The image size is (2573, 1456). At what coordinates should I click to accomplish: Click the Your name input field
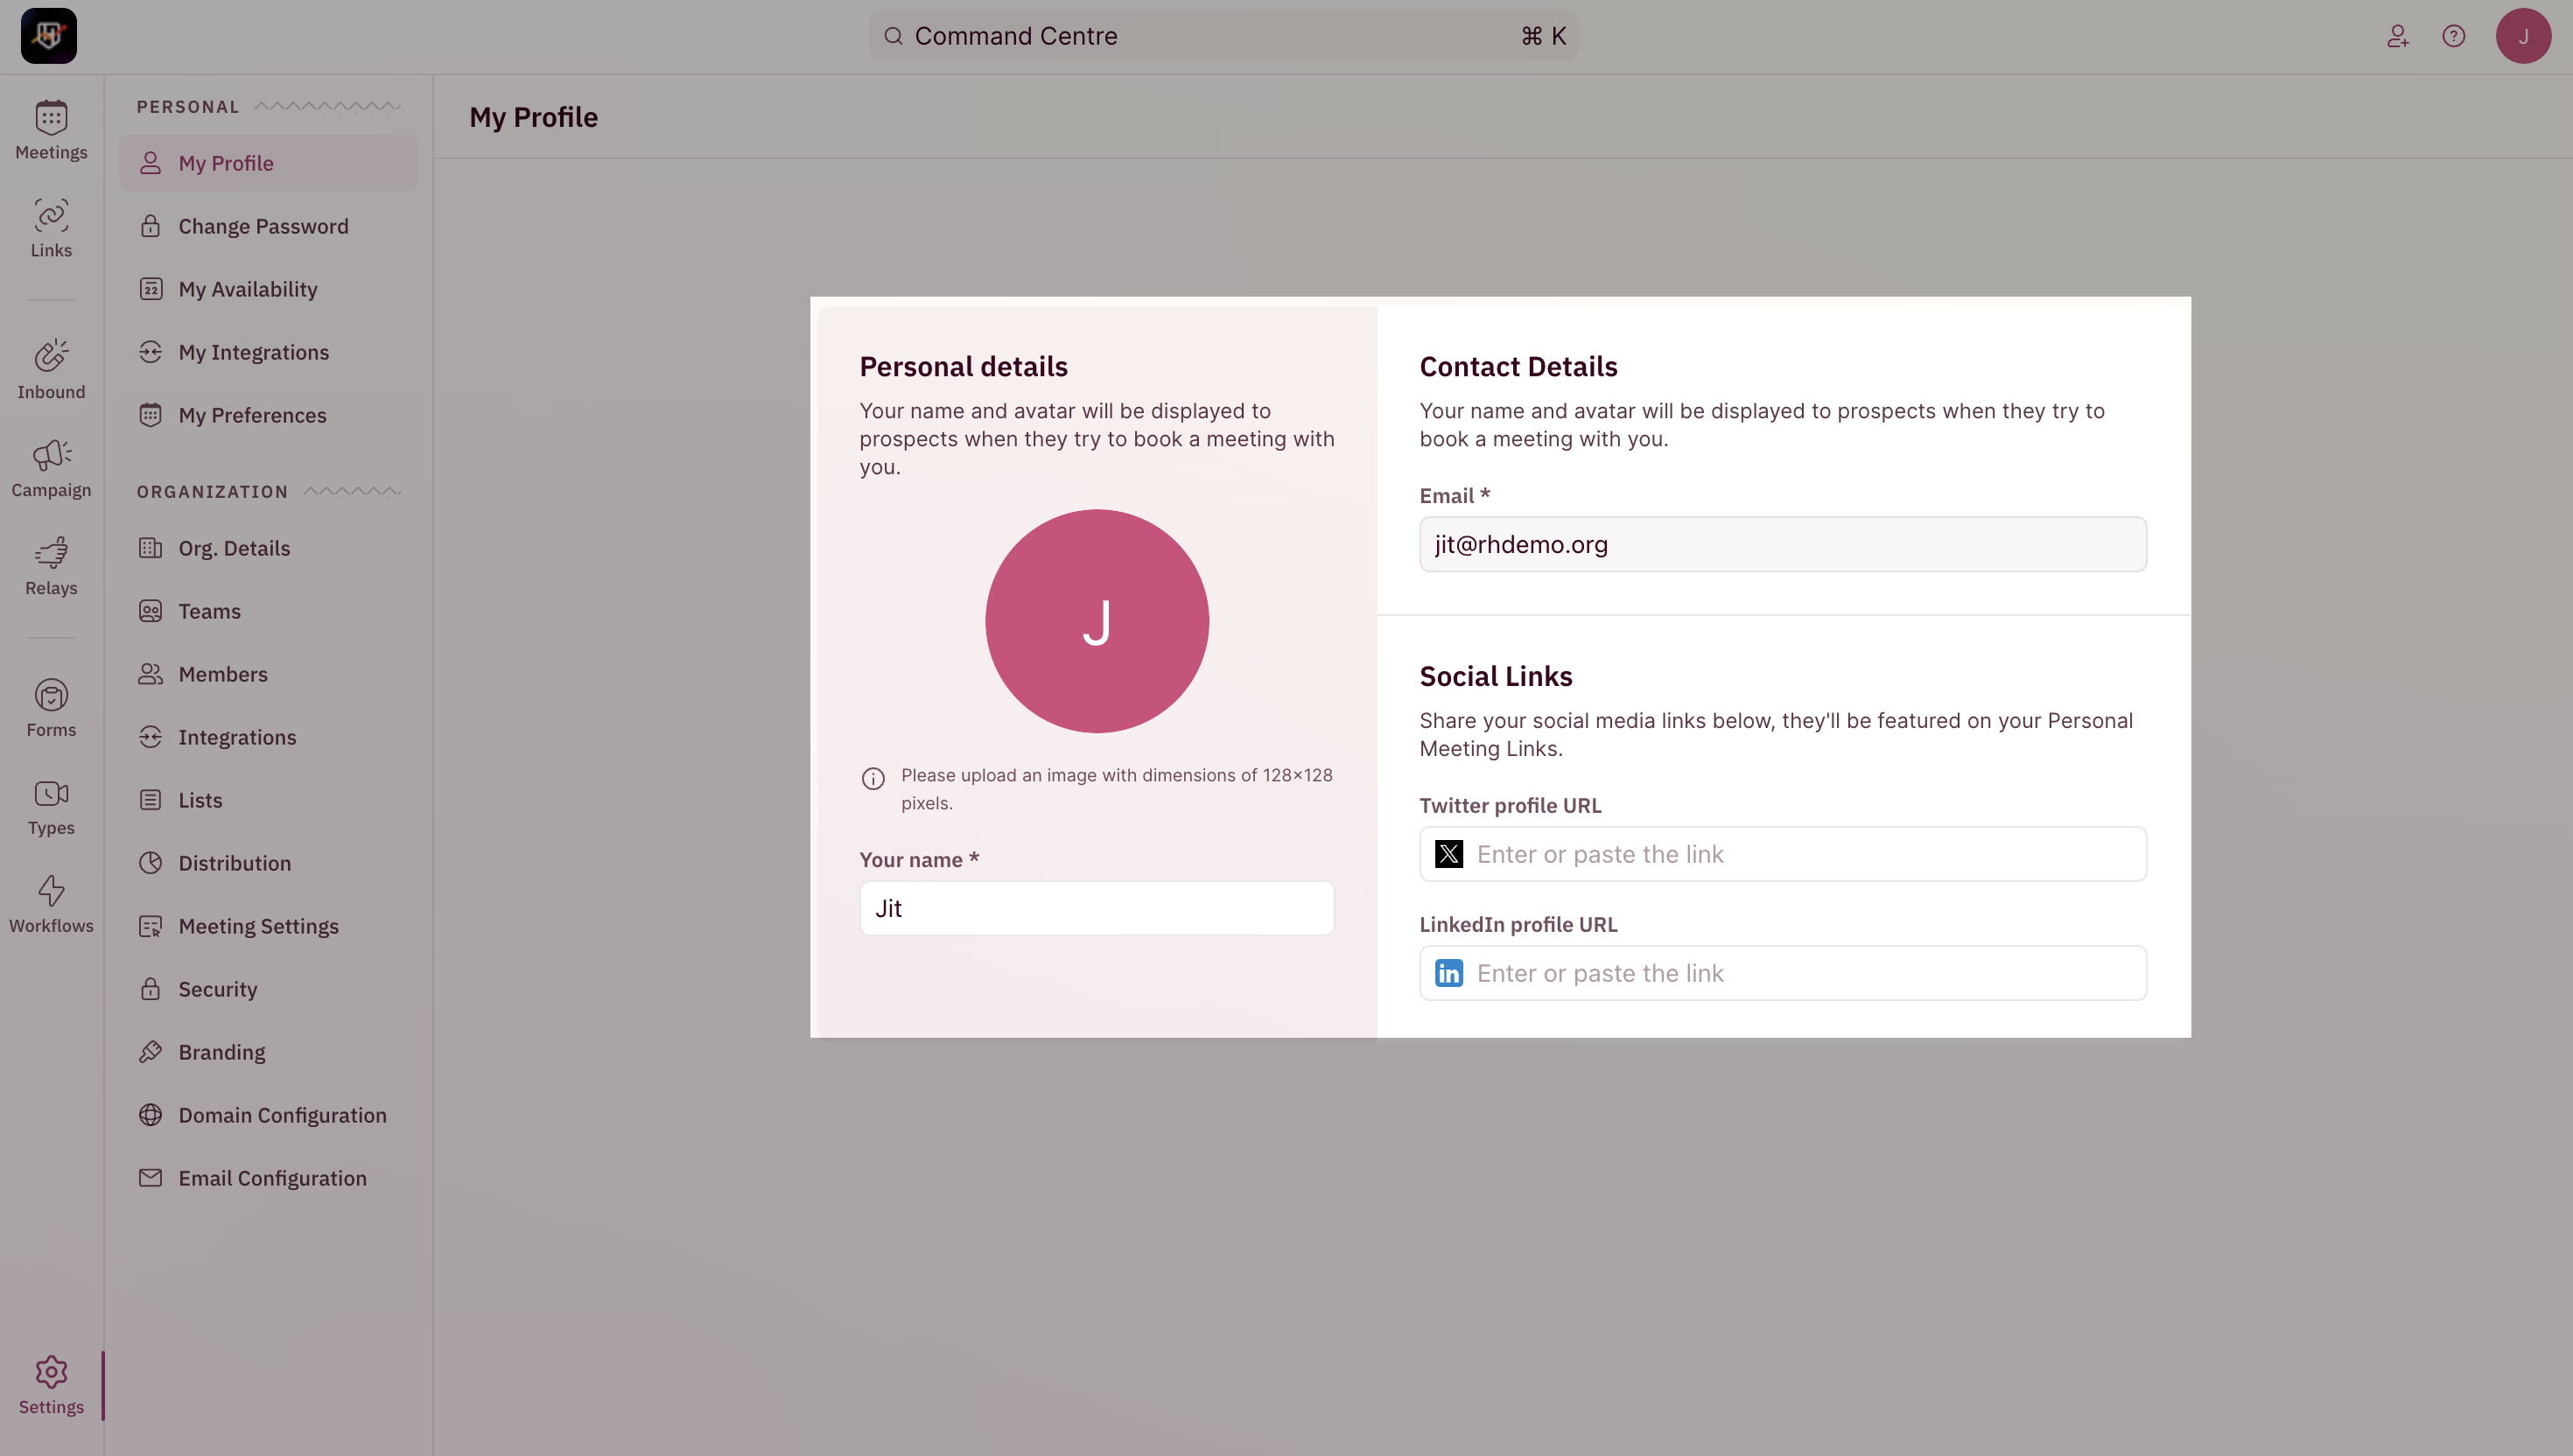click(1097, 908)
